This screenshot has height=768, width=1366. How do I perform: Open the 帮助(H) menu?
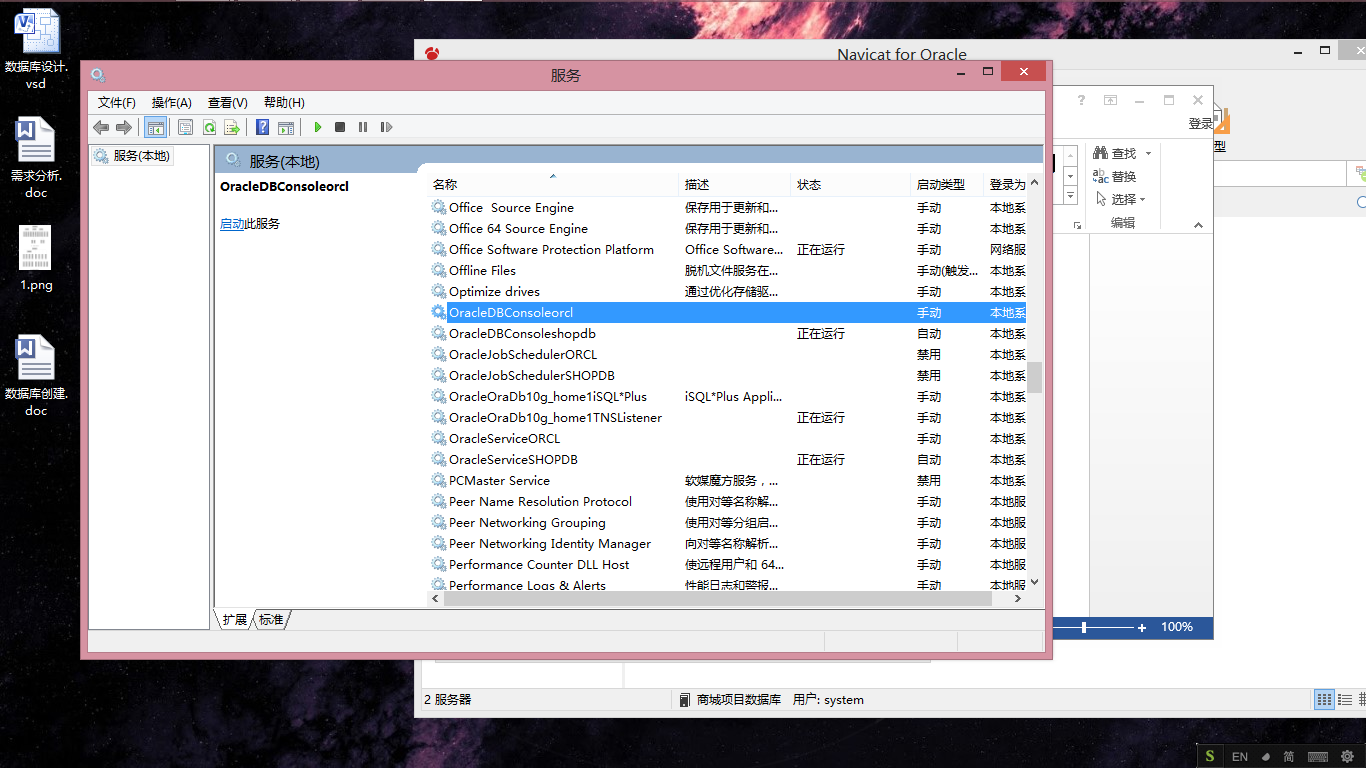tap(284, 102)
